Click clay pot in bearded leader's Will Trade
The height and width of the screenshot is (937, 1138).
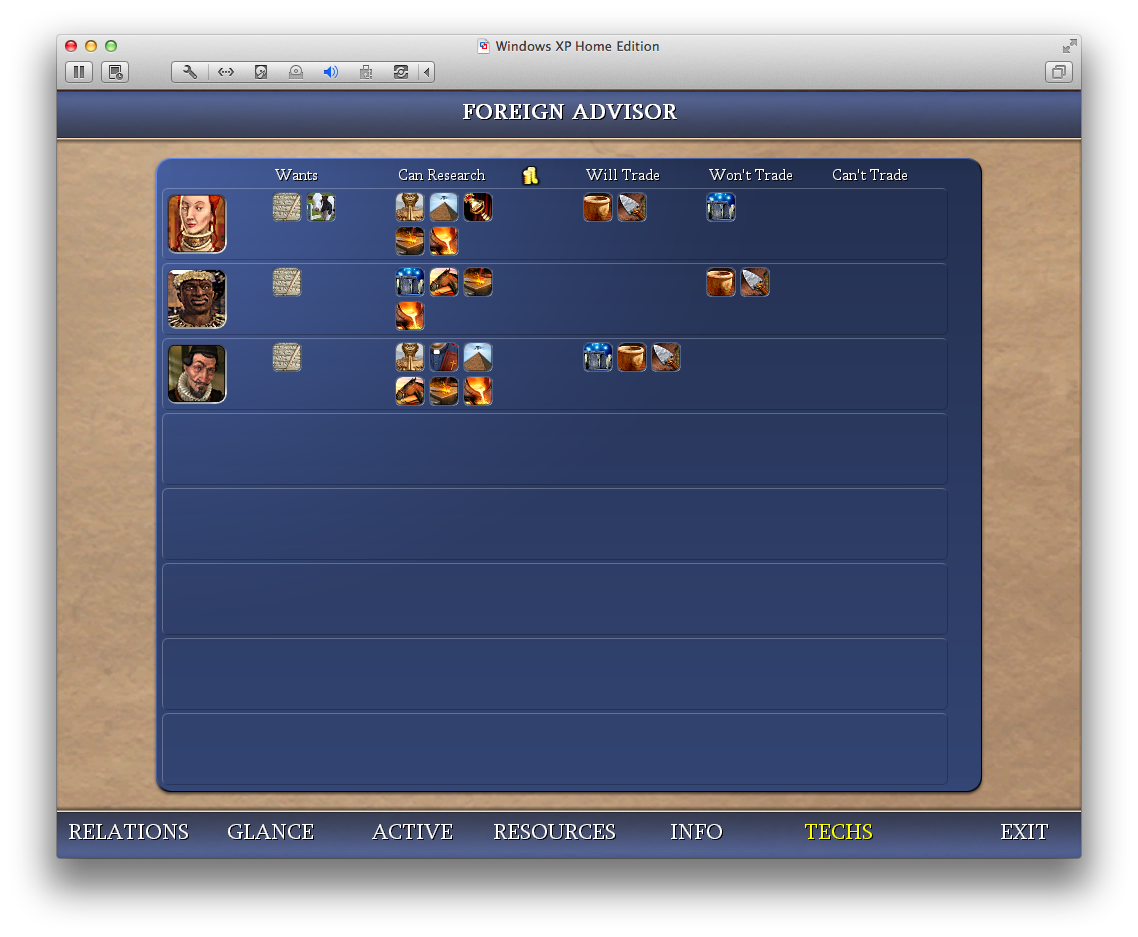[632, 357]
